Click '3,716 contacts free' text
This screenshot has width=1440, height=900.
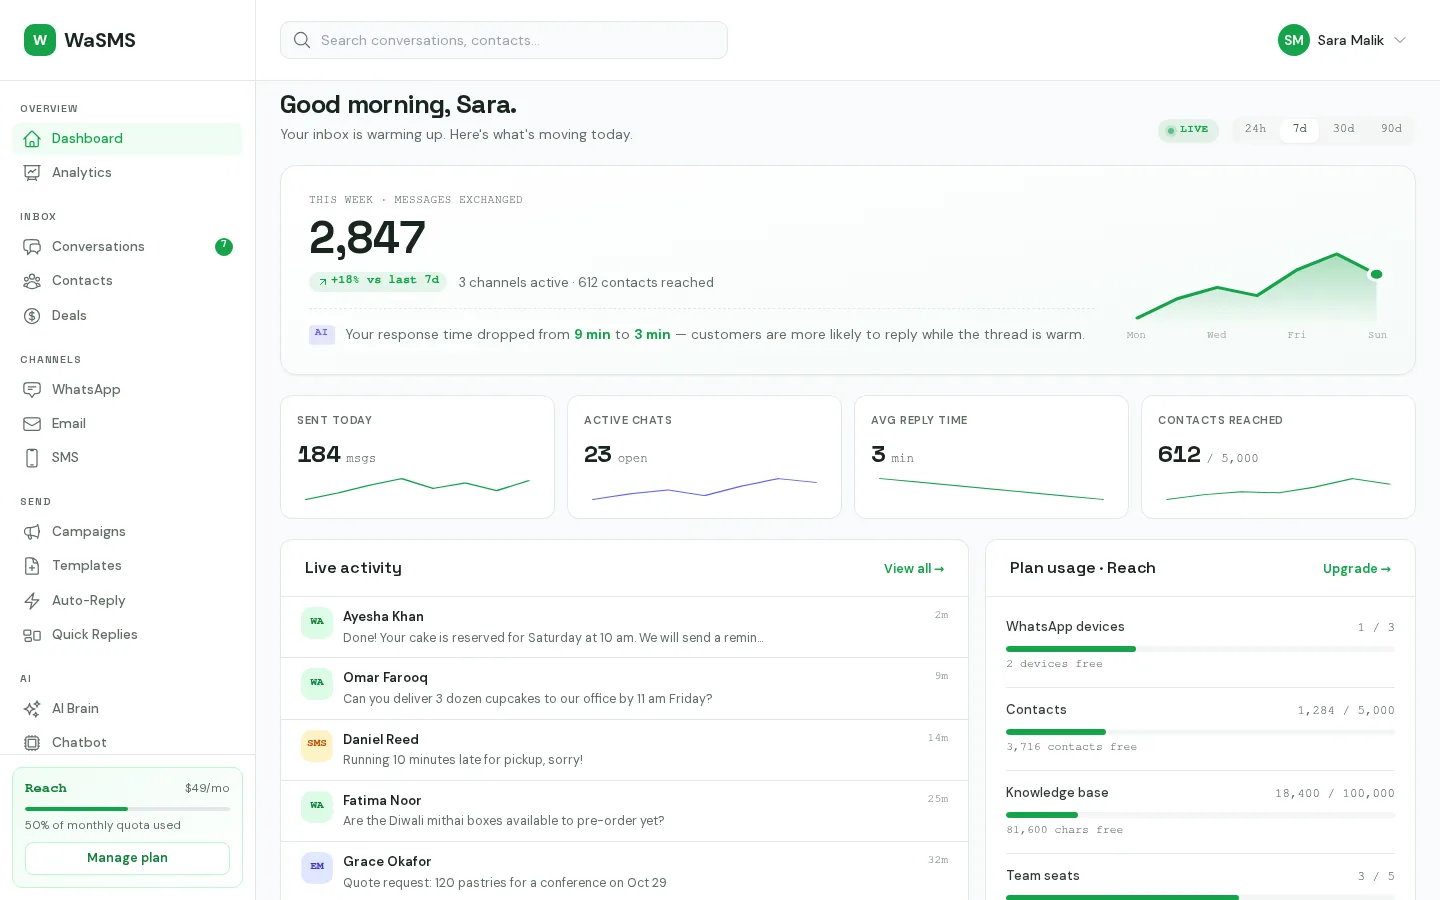pyautogui.click(x=1071, y=747)
